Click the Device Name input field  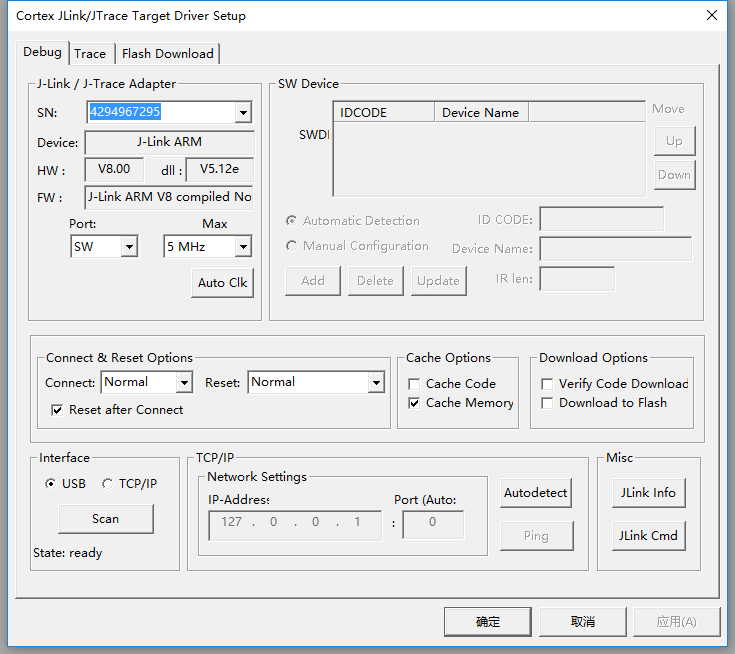[x=615, y=248]
